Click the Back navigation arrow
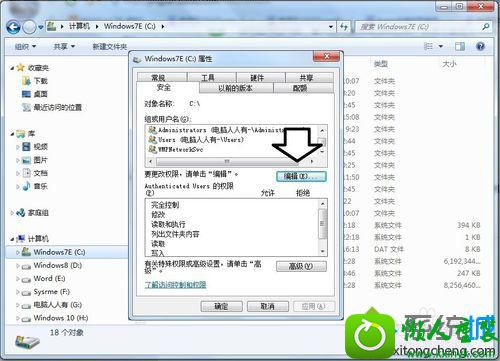500x361 pixels. 13,27
